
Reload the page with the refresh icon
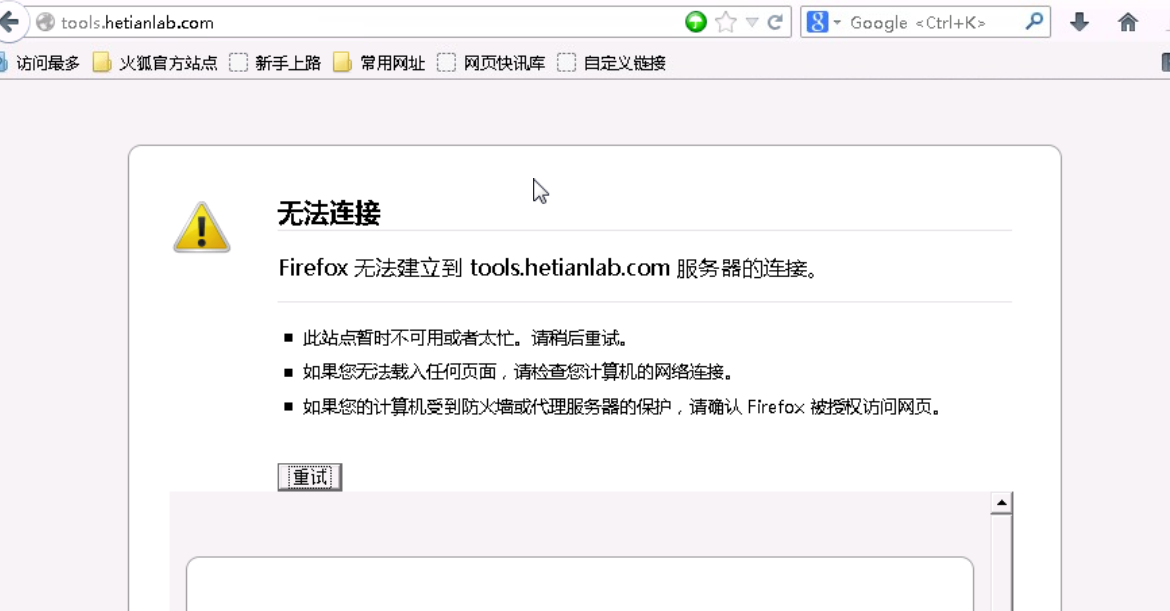click(x=775, y=22)
